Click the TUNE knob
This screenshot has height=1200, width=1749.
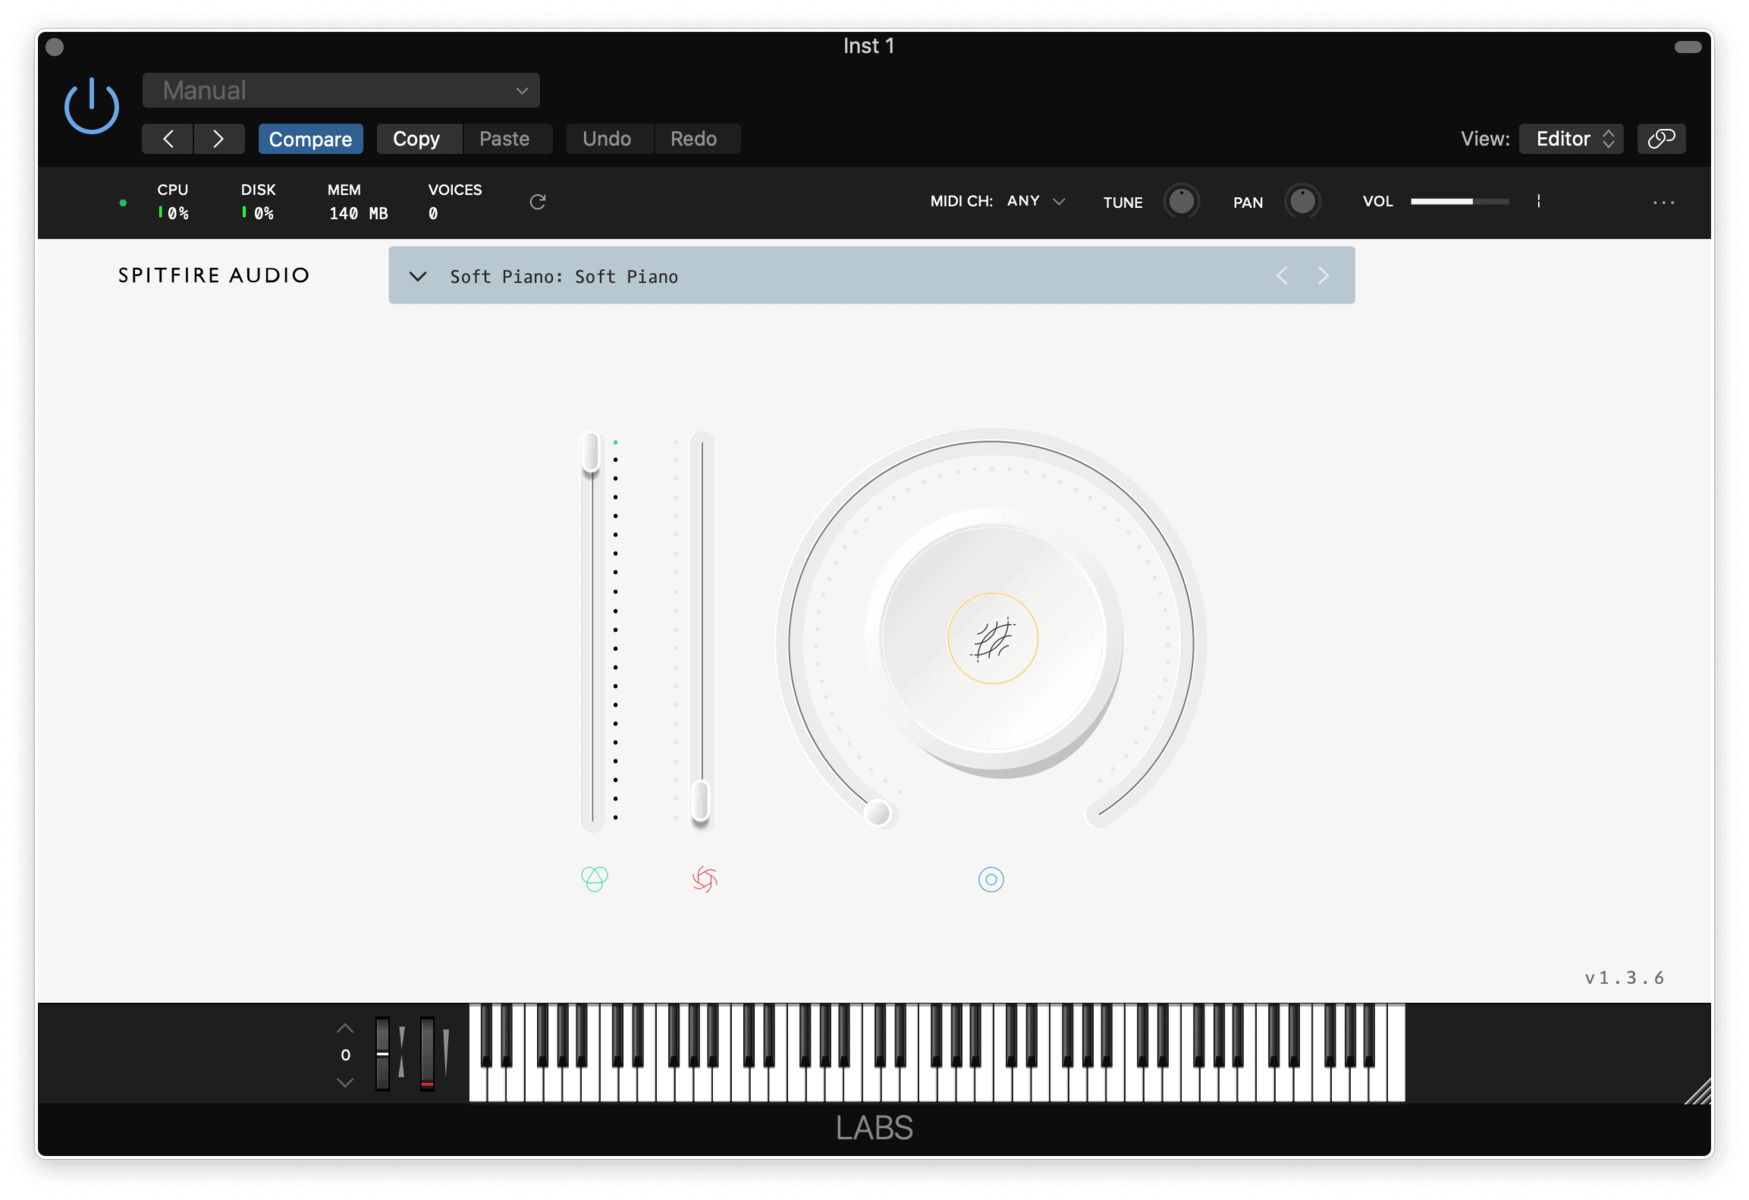tap(1180, 201)
